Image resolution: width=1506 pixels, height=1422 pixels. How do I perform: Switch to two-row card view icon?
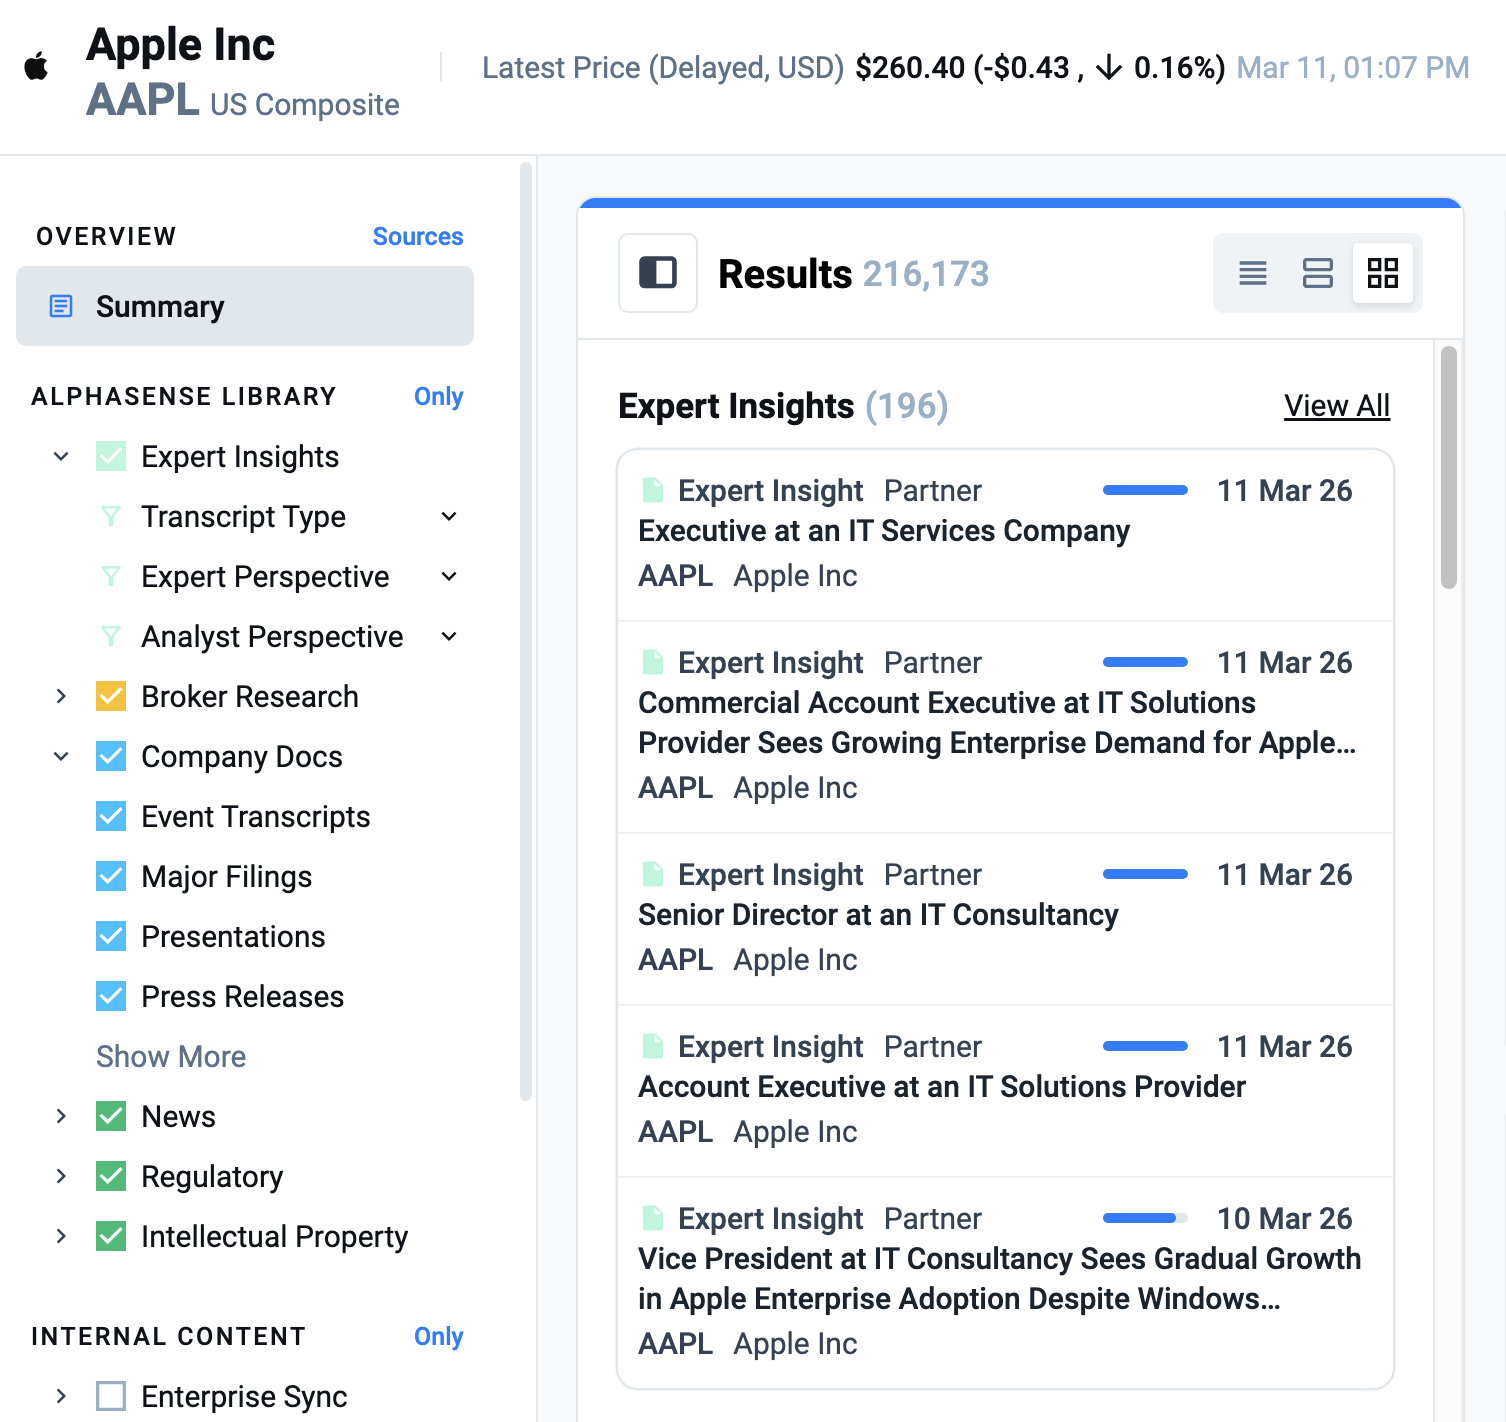click(1317, 273)
